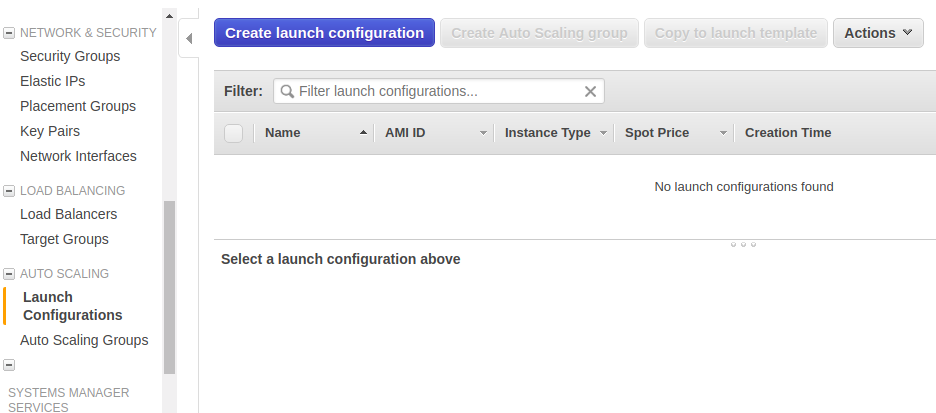
Task: Tick the select-all checkbox in the table header
Action: tap(234, 133)
